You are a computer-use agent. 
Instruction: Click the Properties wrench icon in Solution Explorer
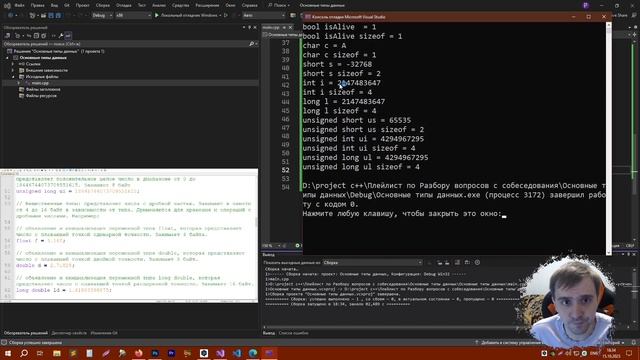pos(61,36)
